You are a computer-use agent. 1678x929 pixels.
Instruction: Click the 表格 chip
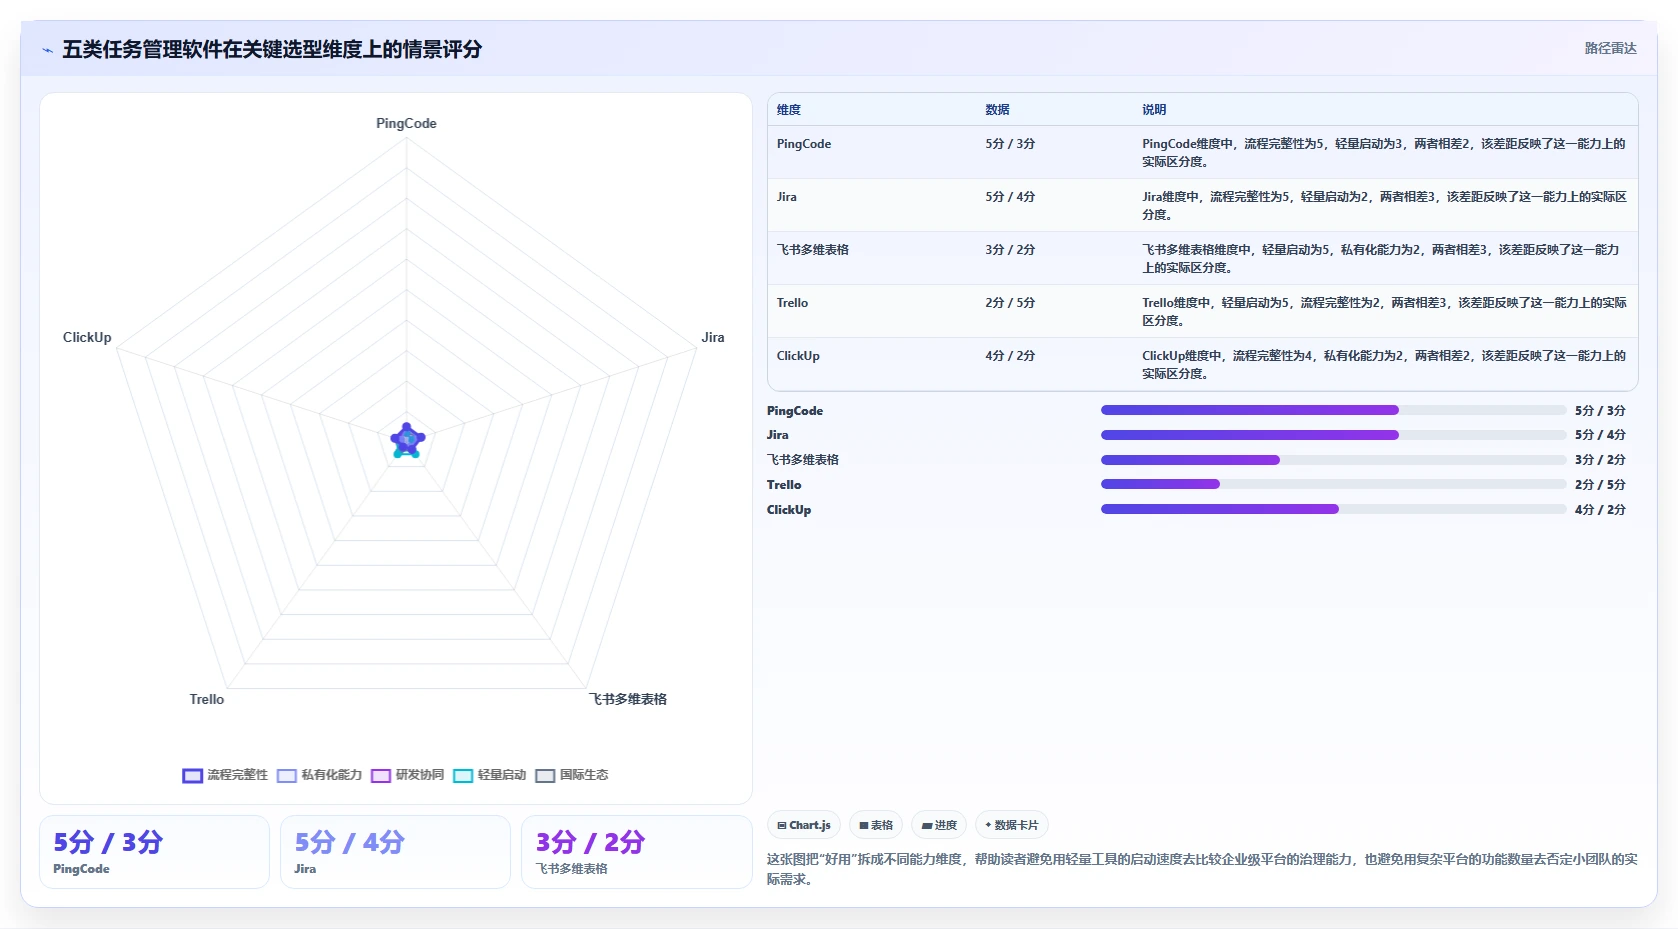click(x=876, y=825)
